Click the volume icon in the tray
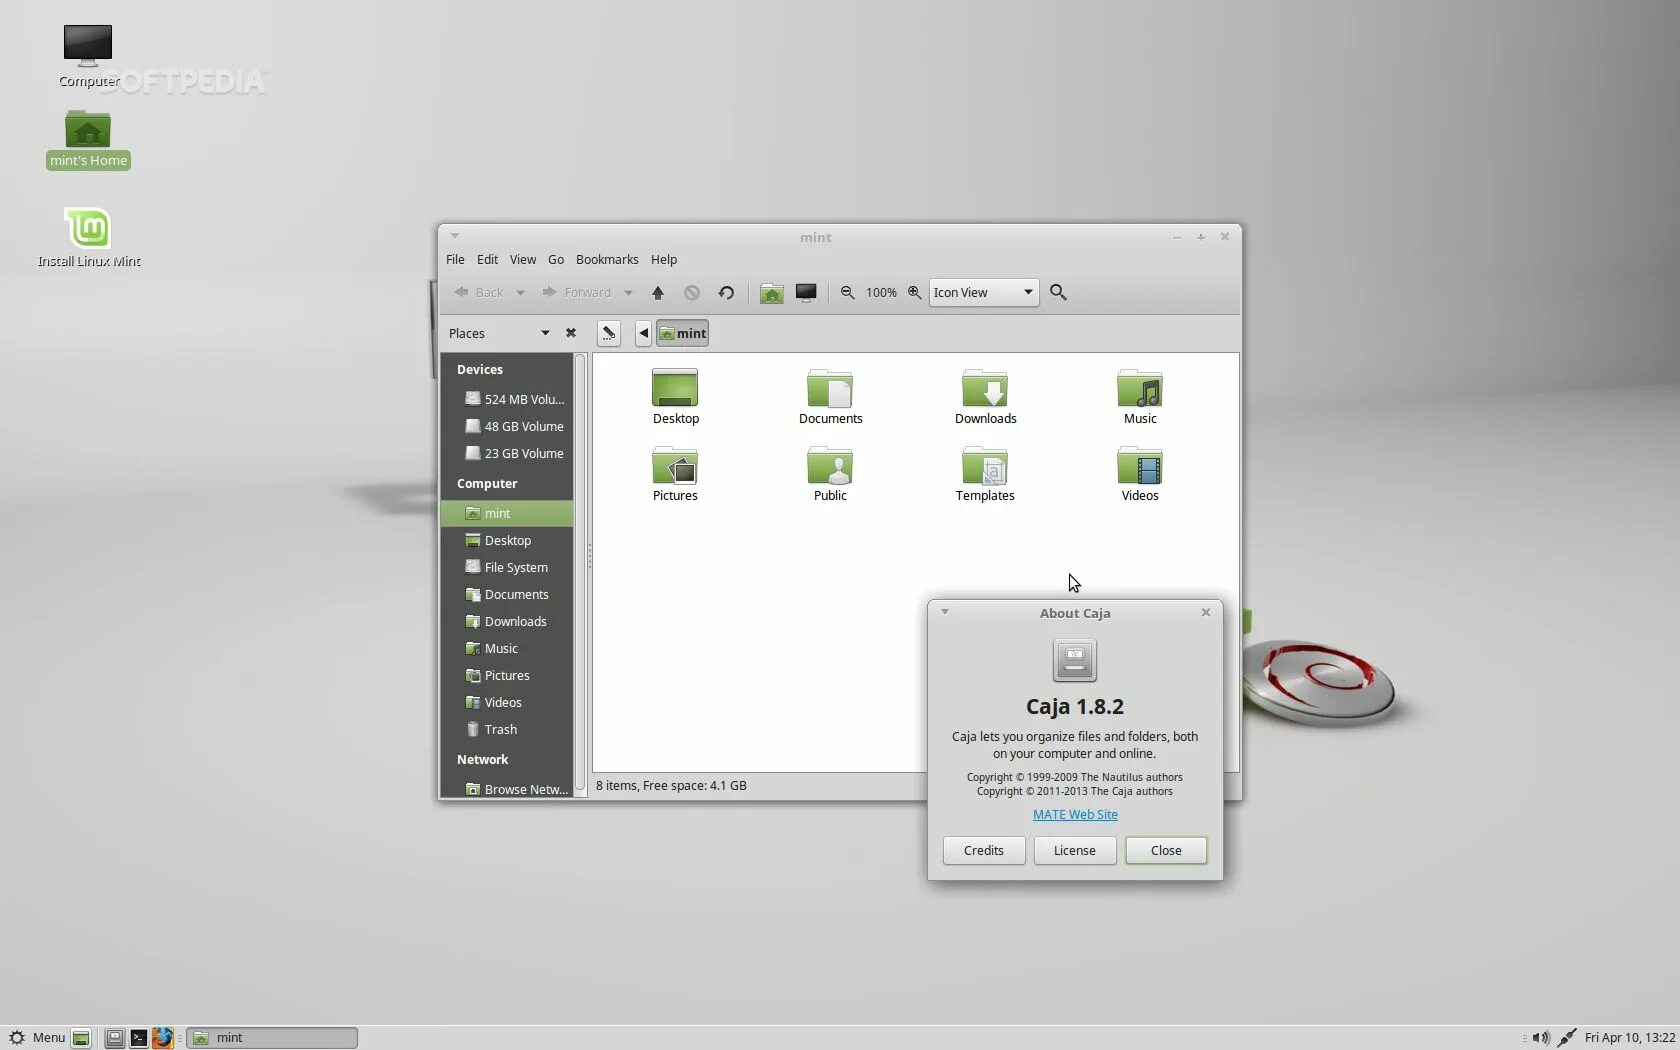1680x1050 pixels. click(1541, 1038)
